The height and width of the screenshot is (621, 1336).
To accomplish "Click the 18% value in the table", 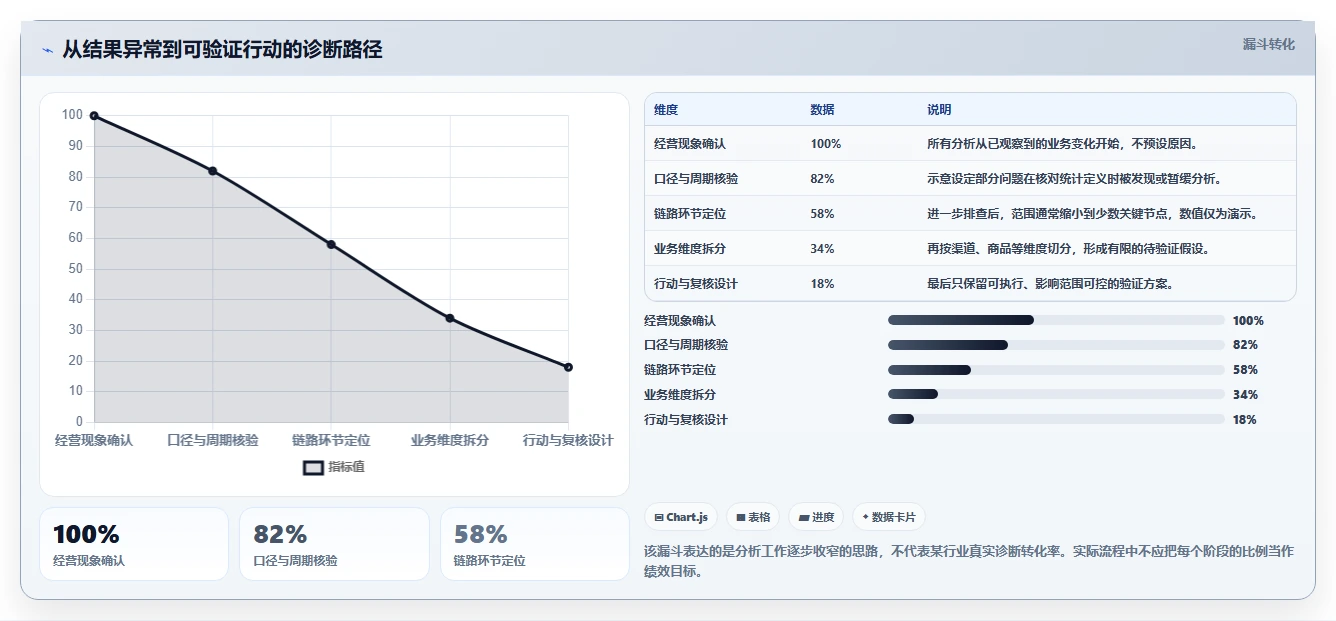I will [x=822, y=284].
